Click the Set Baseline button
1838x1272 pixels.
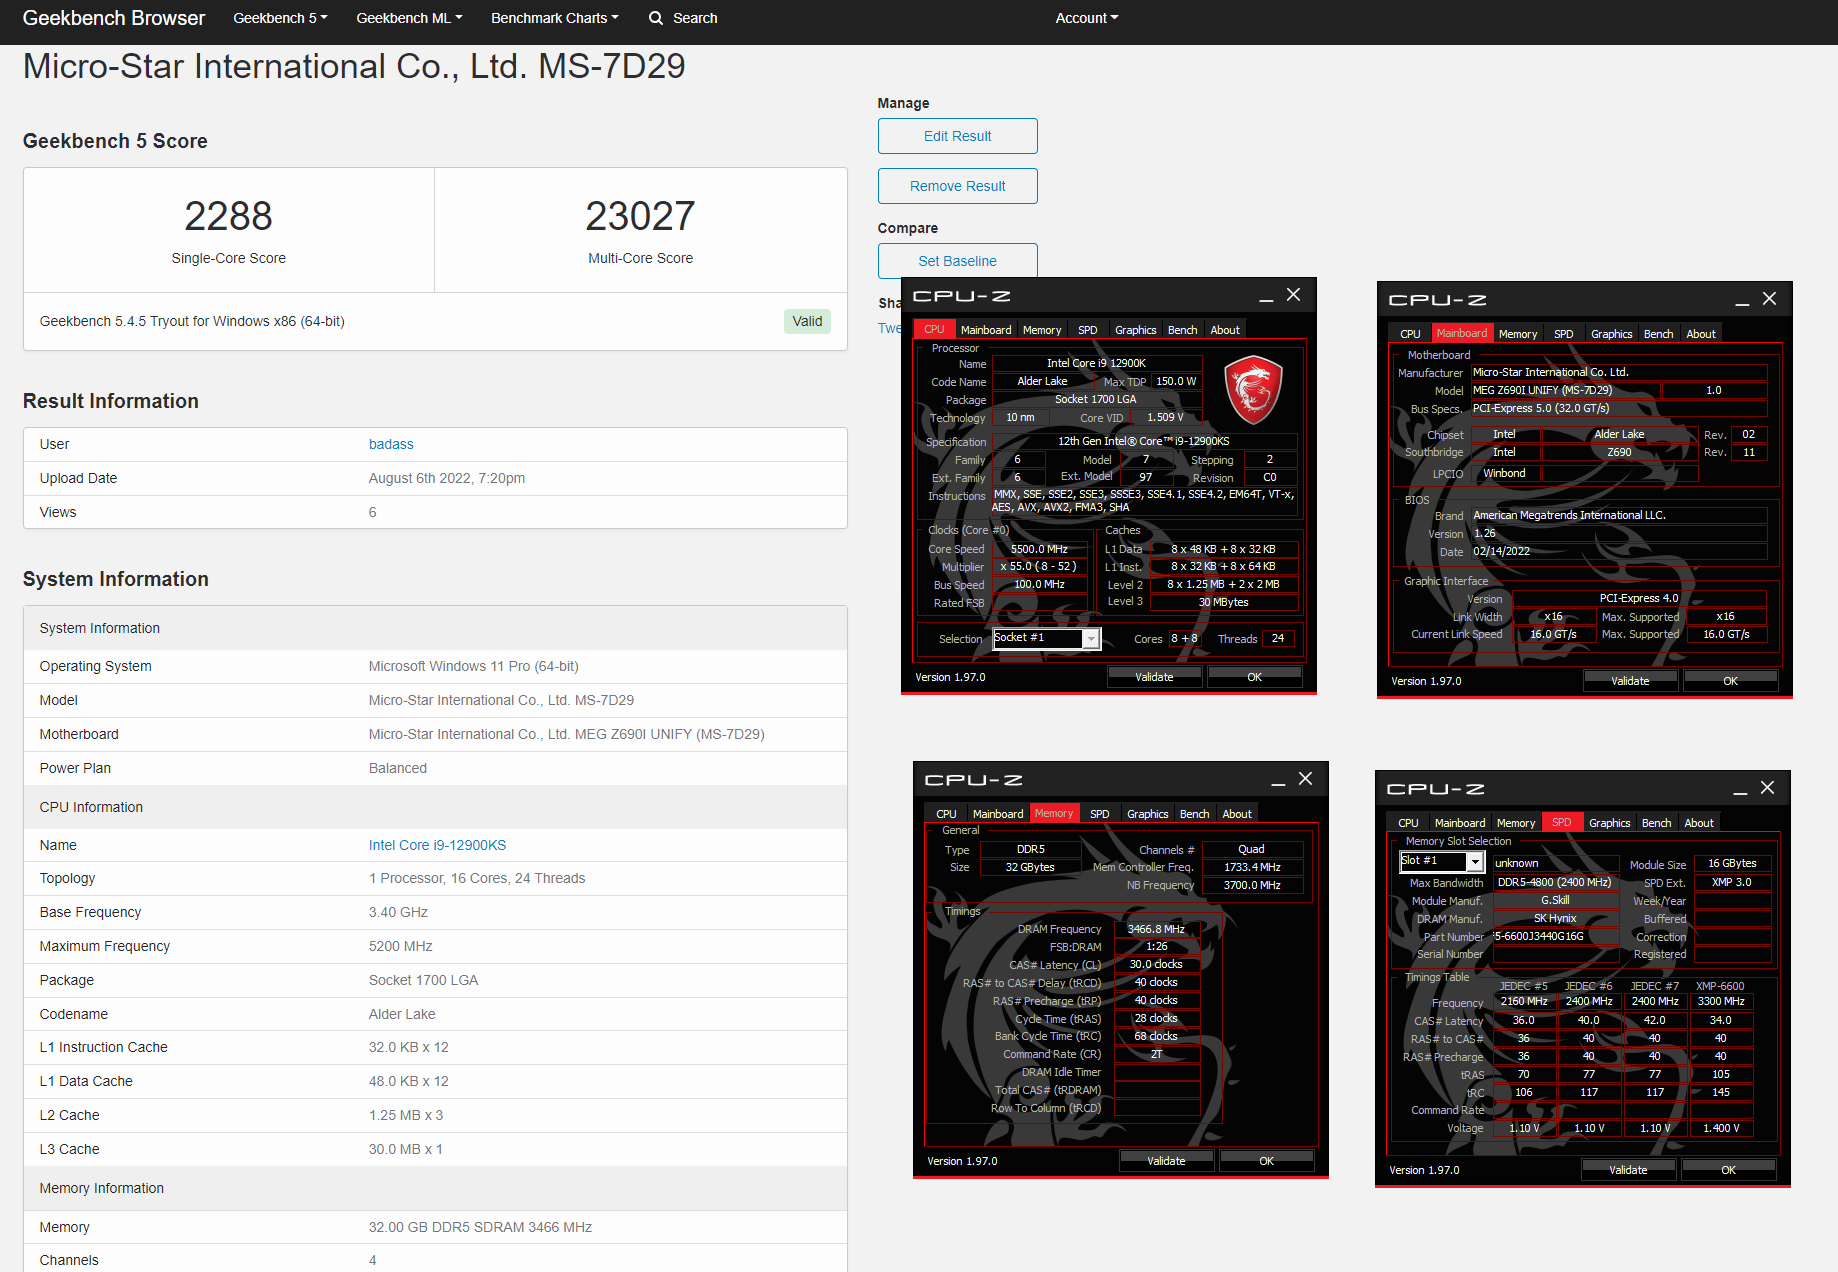point(958,260)
